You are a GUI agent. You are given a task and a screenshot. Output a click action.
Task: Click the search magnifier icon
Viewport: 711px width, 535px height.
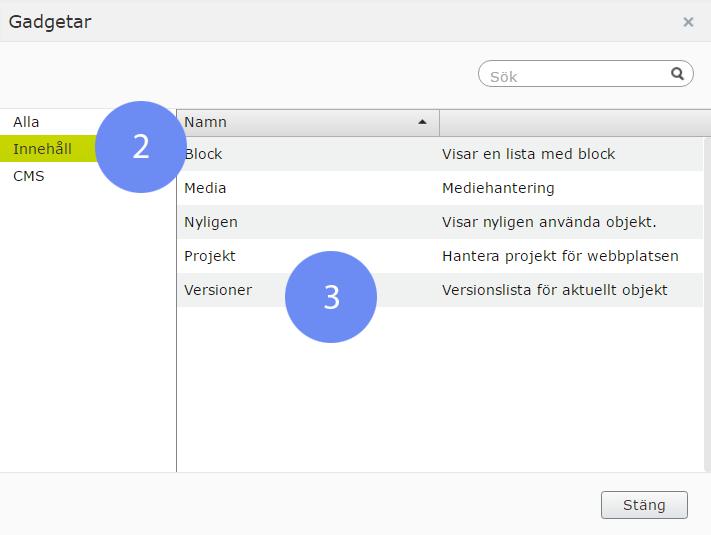[677, 73]
